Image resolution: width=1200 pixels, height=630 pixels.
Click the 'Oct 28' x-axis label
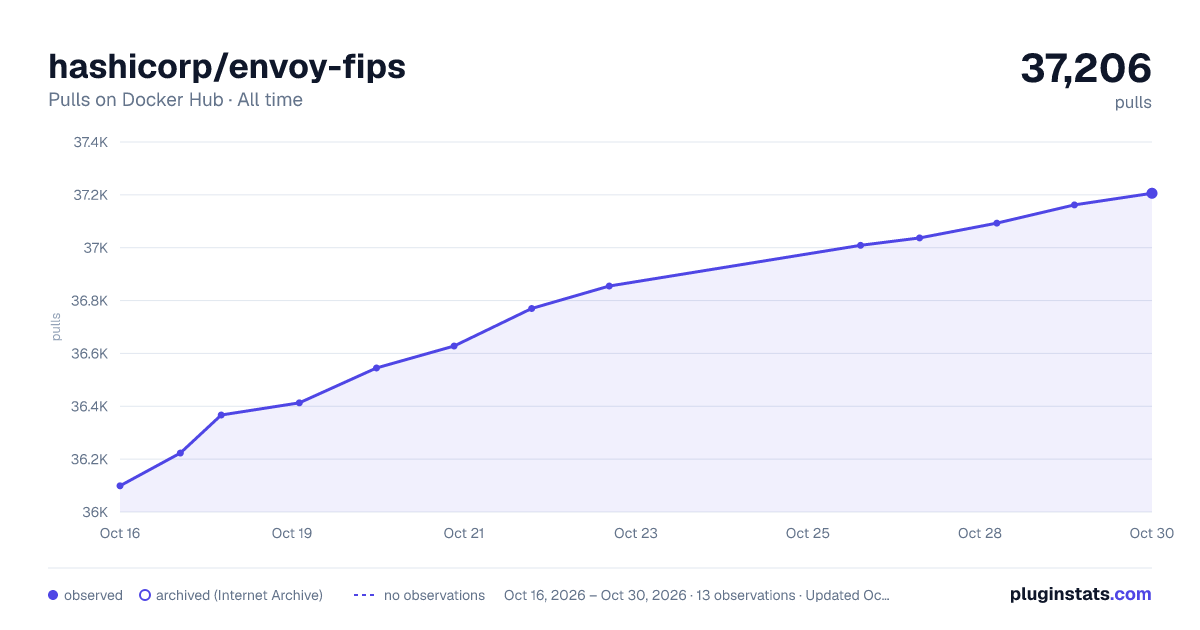(x=980, y=533)
